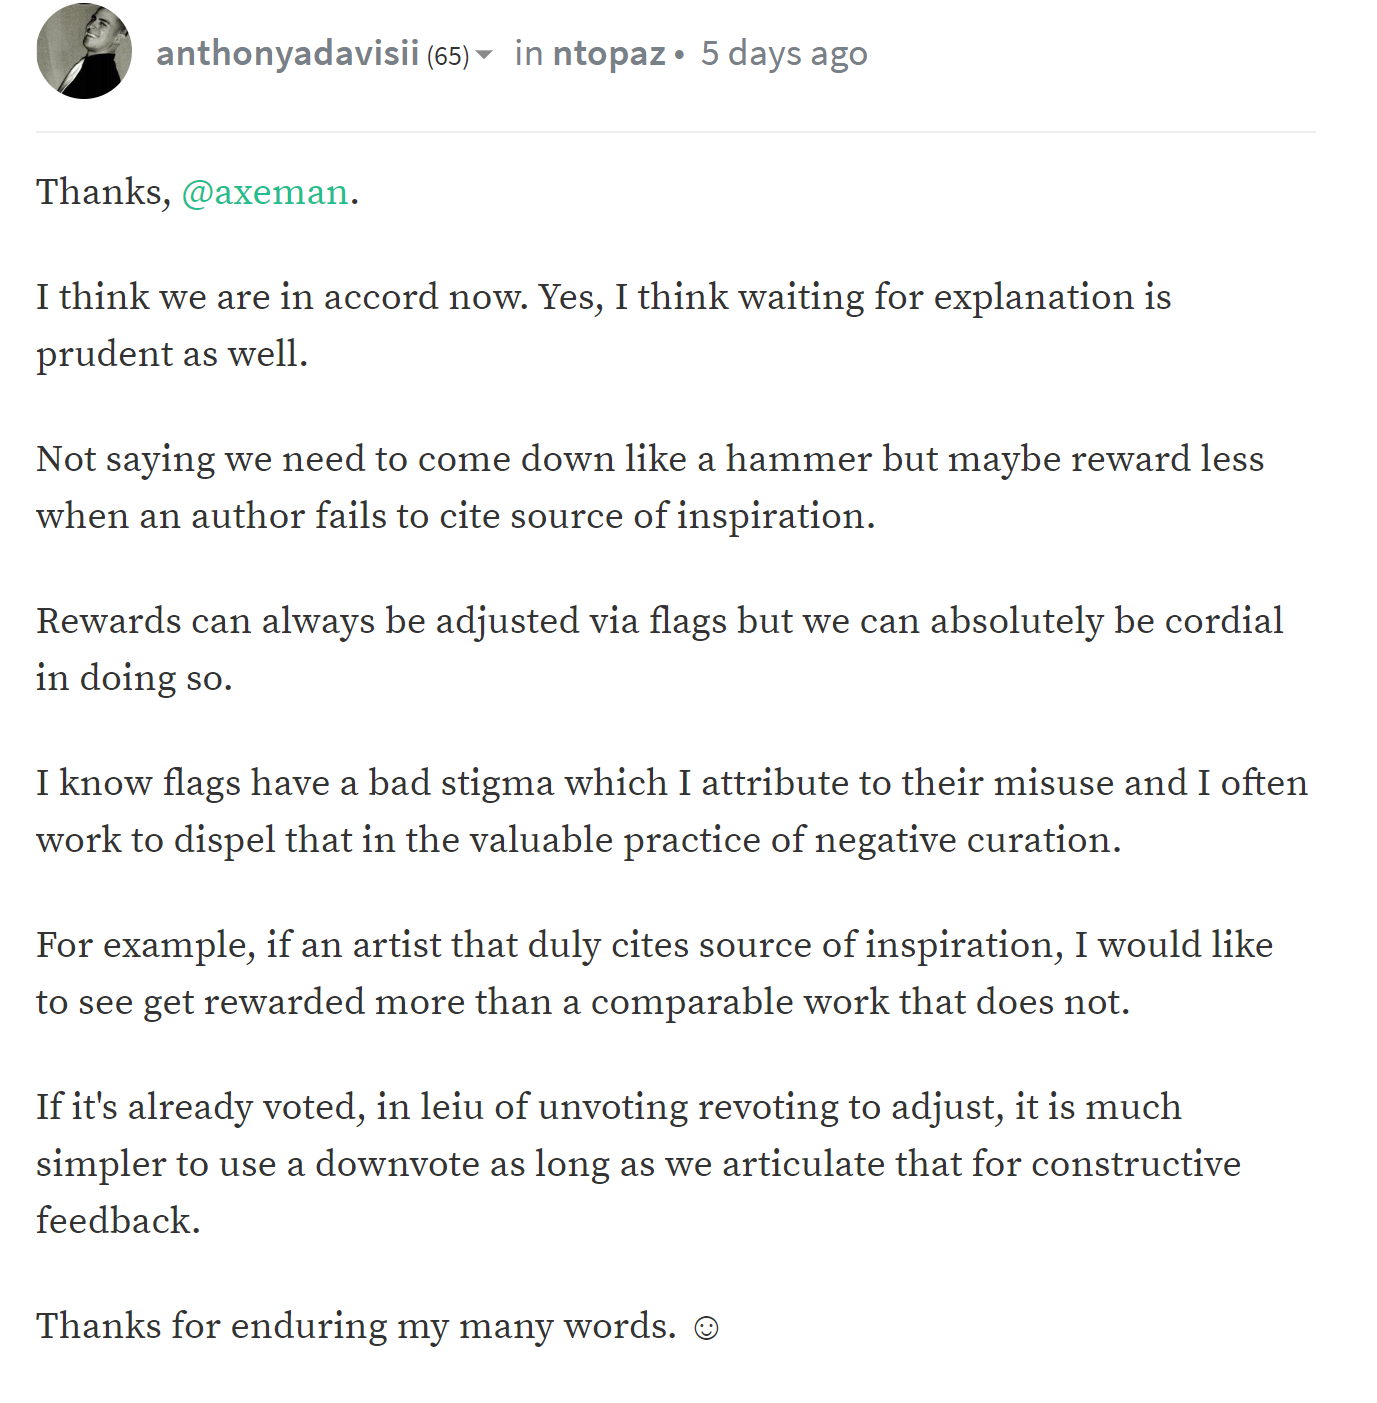Click the word 'feedback.' ending the downvote paragraph
Image resolution: width=1377 pixels, height=1403 pixels.
118,1221
